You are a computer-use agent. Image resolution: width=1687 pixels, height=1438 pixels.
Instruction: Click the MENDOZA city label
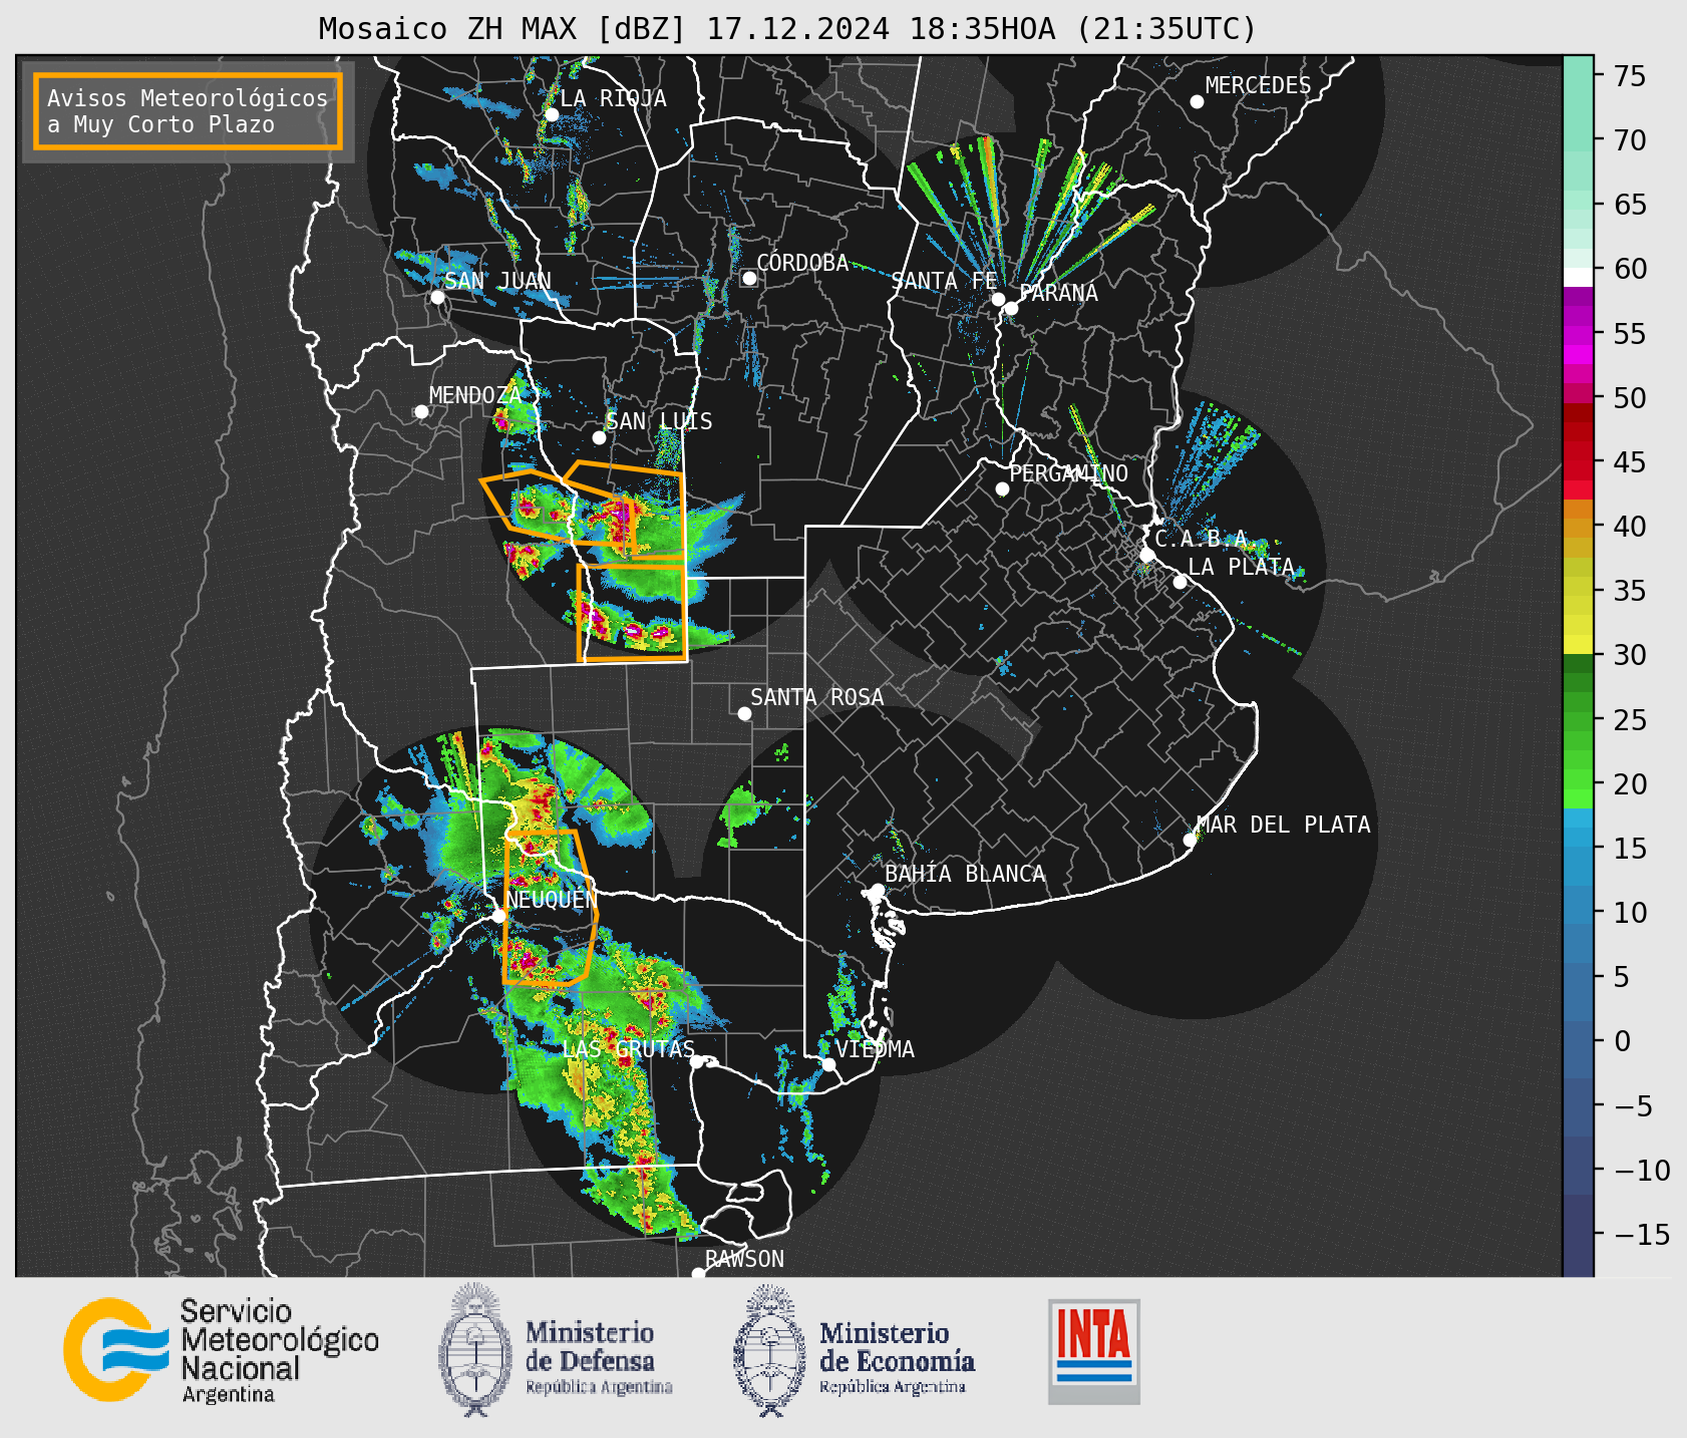[475, 395]
